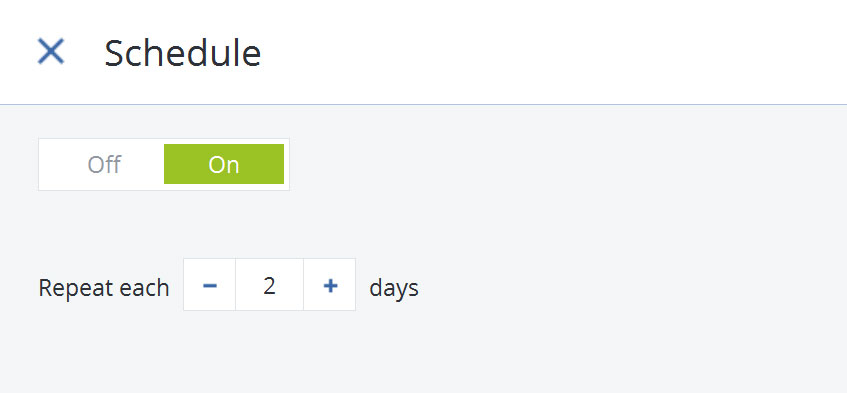Screen dimensions: 847x393
Task: Disable scheduling using the Off segment
Action: [x=104, y=164]
